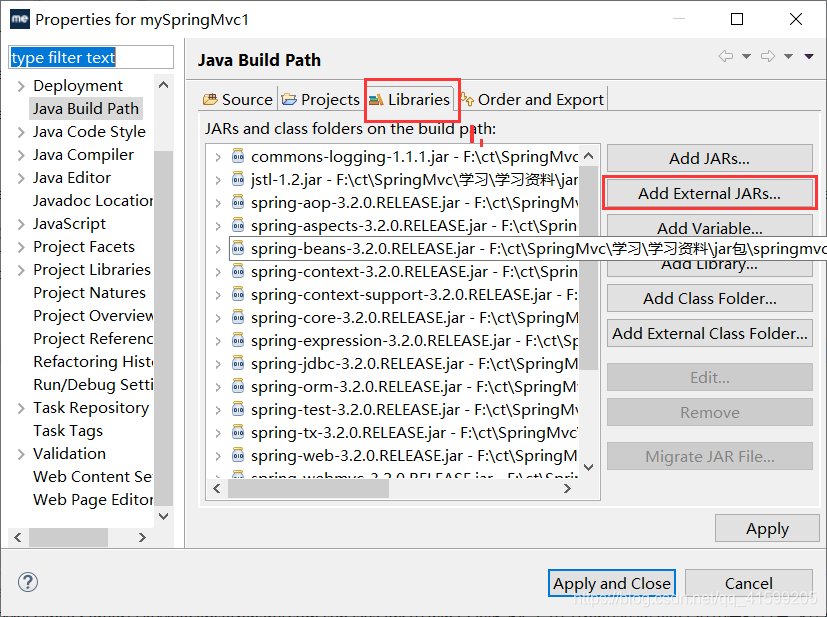
Task: Select Java Build Path in the tree
Action: click(x=86, y=109)
